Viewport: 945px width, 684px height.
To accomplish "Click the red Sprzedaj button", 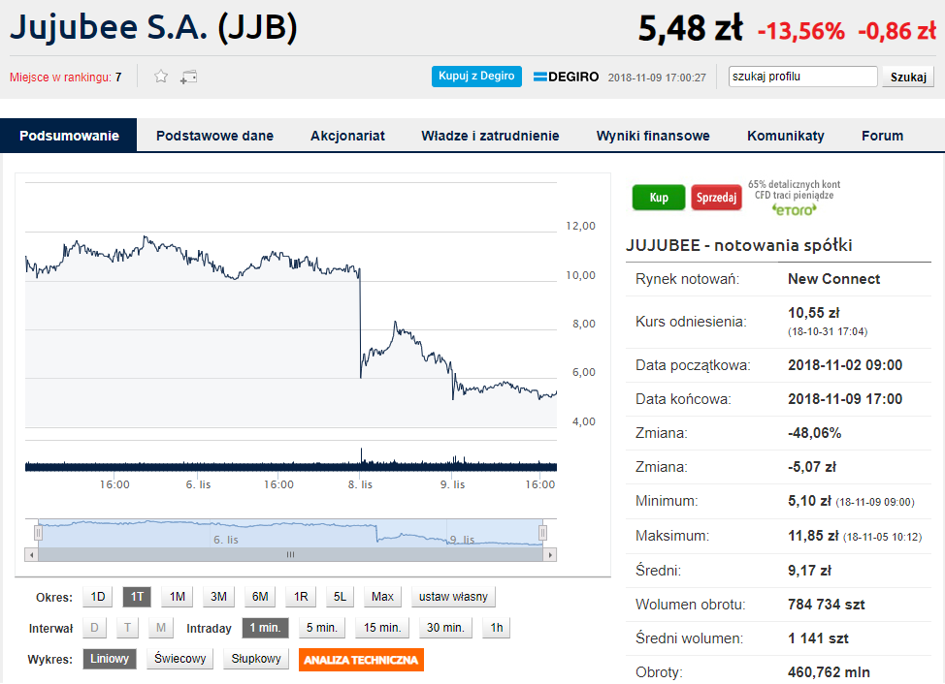I will [x=717, y=198].
